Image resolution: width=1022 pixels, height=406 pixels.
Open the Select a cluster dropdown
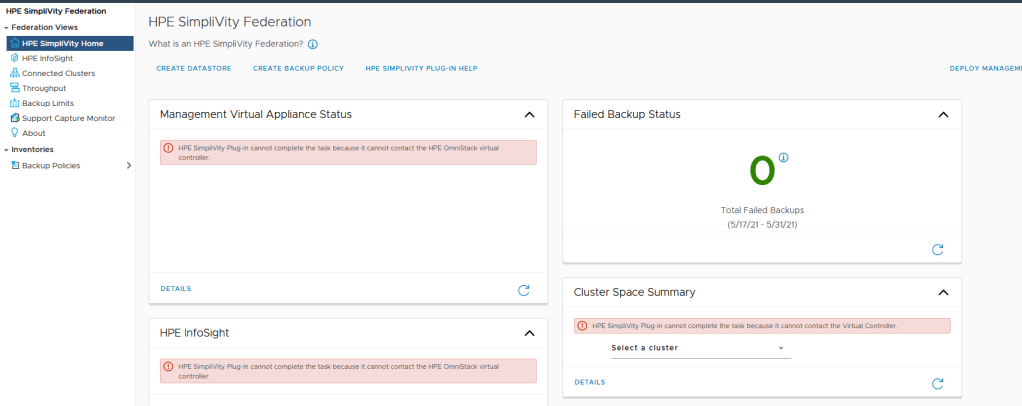pos(700,348)
